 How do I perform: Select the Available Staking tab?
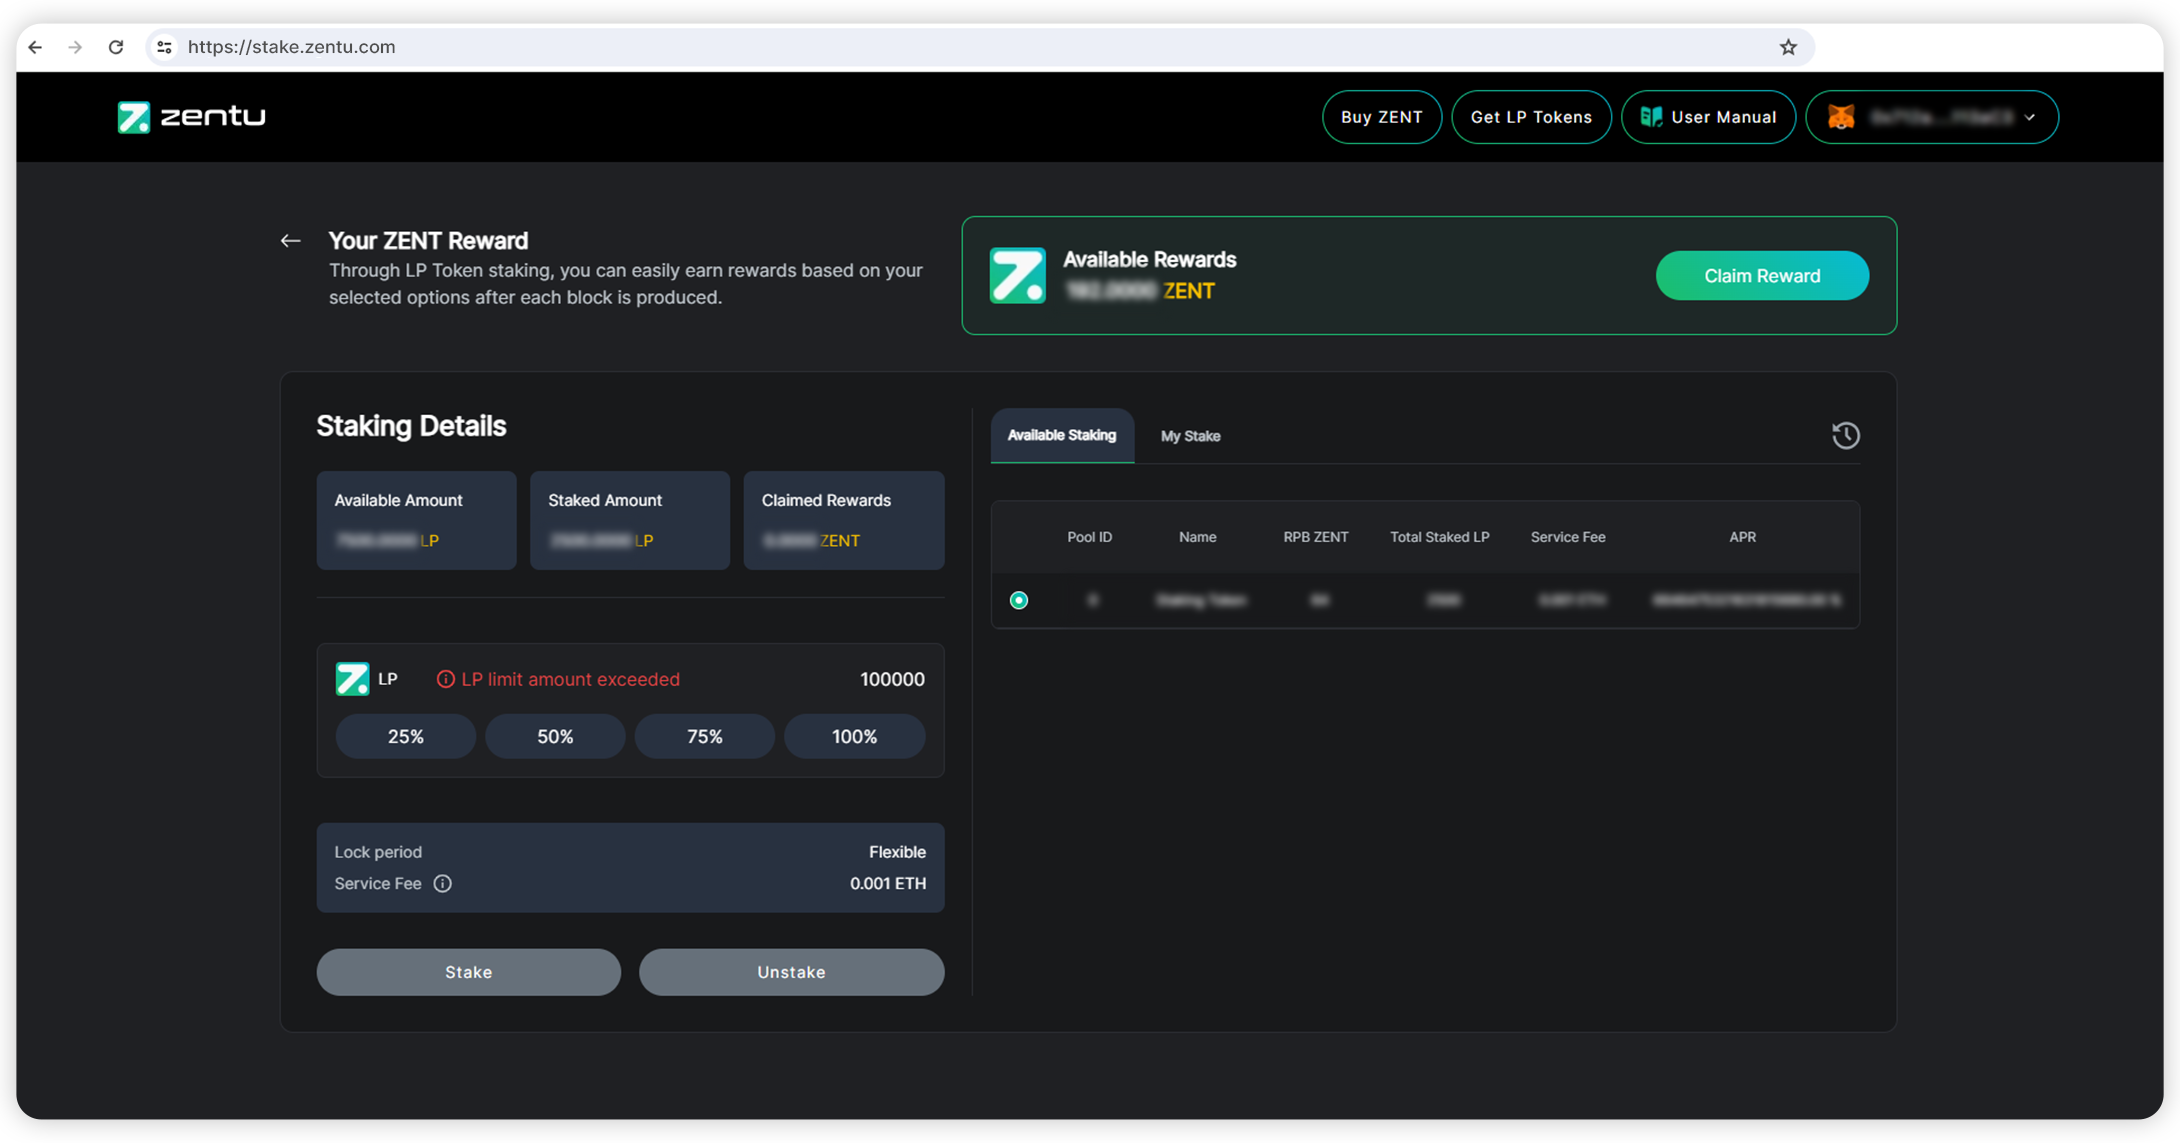1061,436
